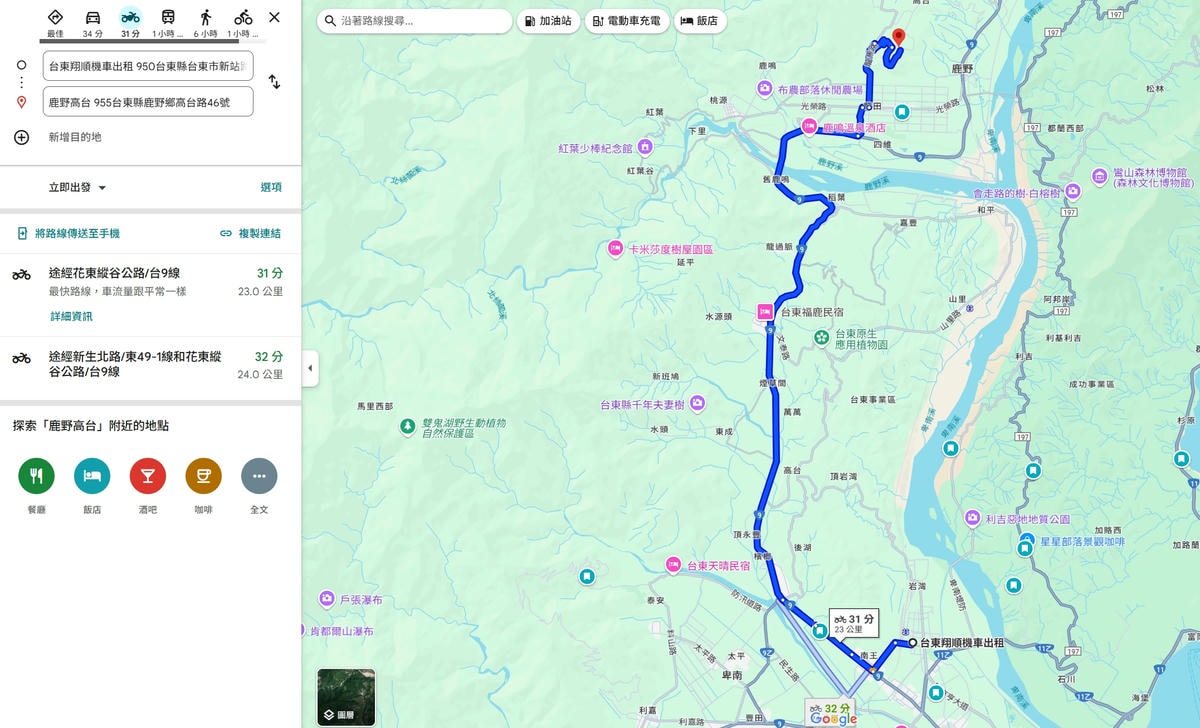The image size is (1200, 728).
Task: Switch to public transit travel mode
Action: [168, 22]
